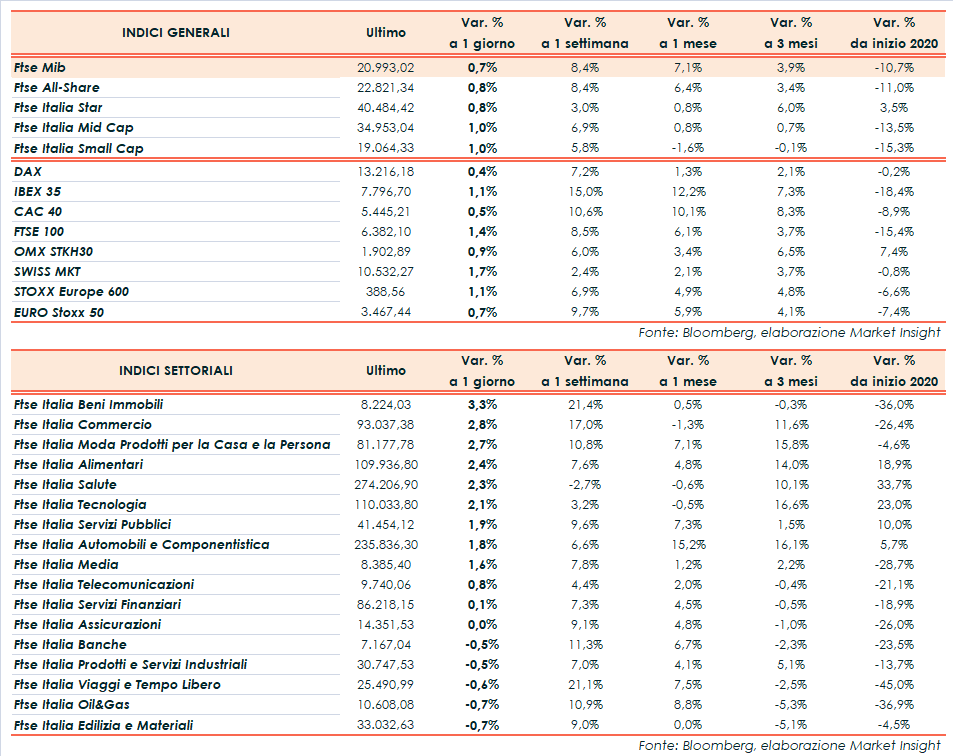Click the INDICI GENERALI table header
The width and height of the screenshot is (953, 756).
(x=175, y=32)
